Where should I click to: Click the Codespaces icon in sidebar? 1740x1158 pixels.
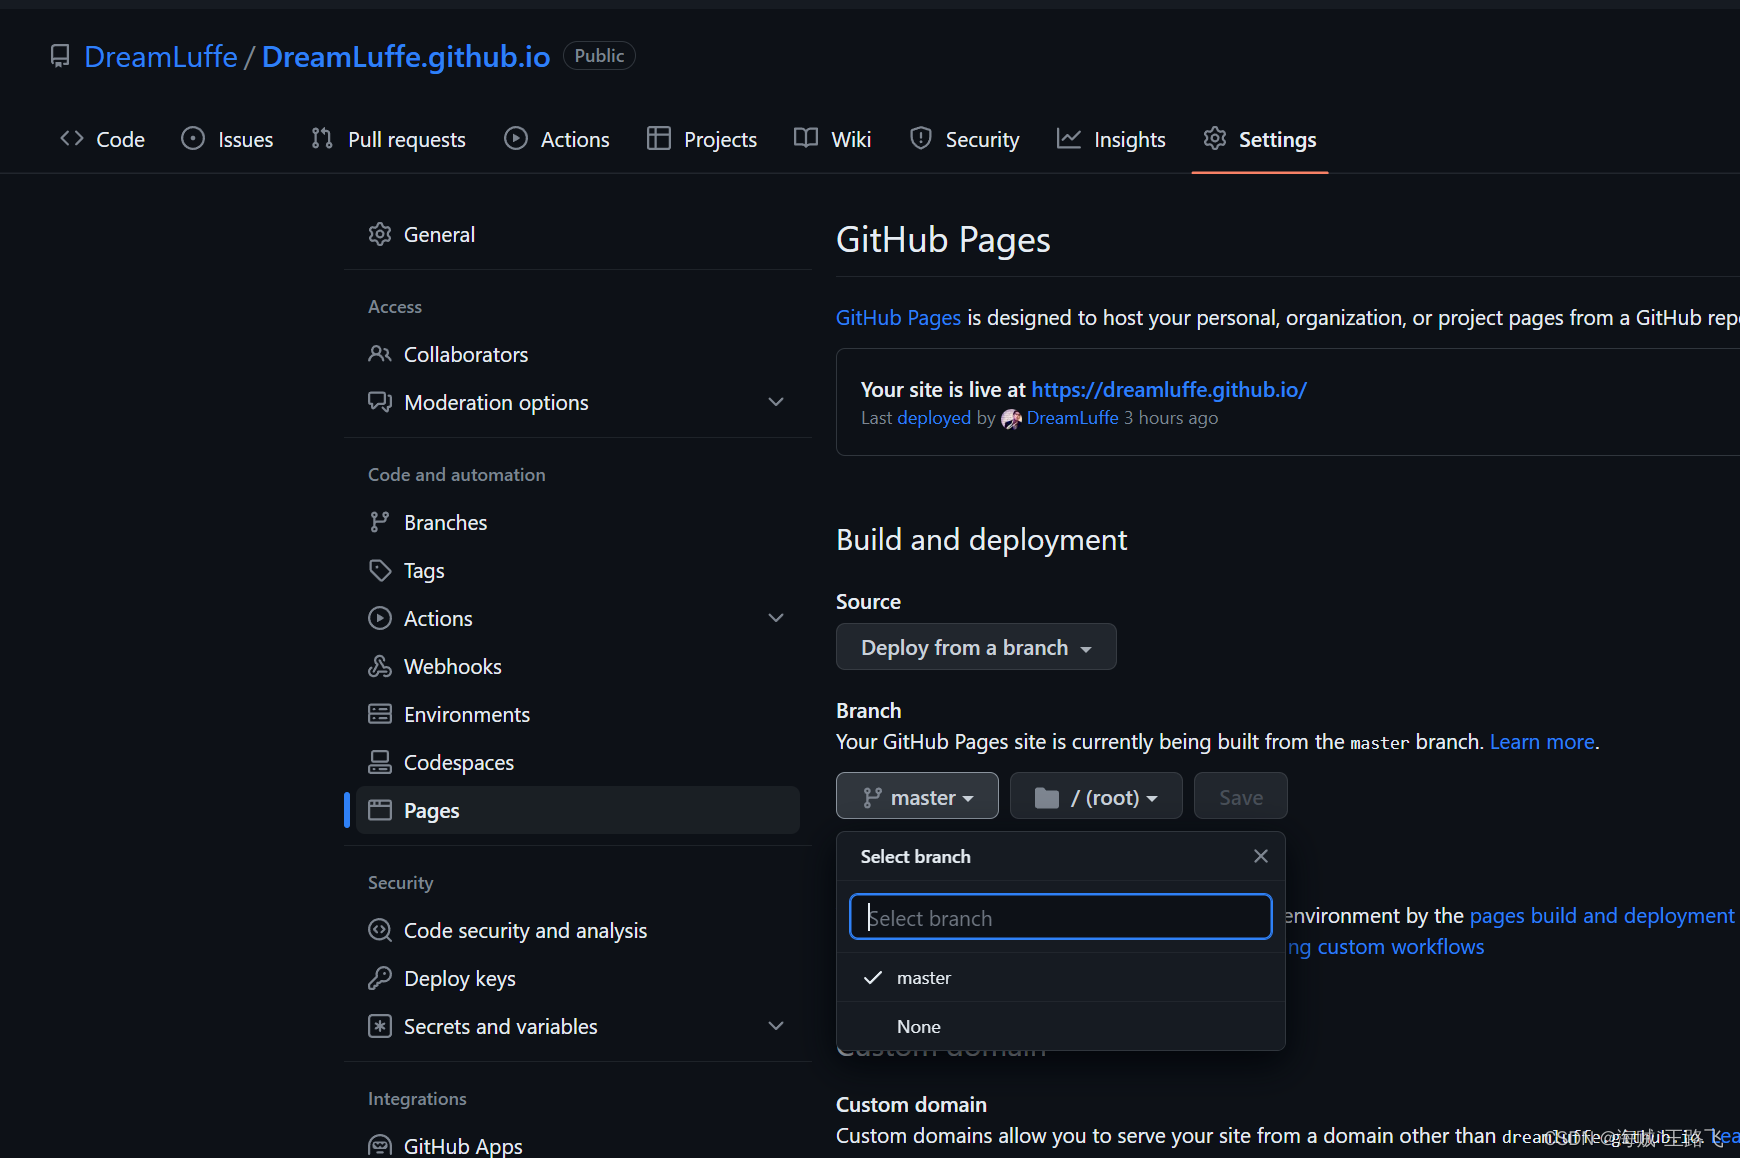[x=380, y=763]
